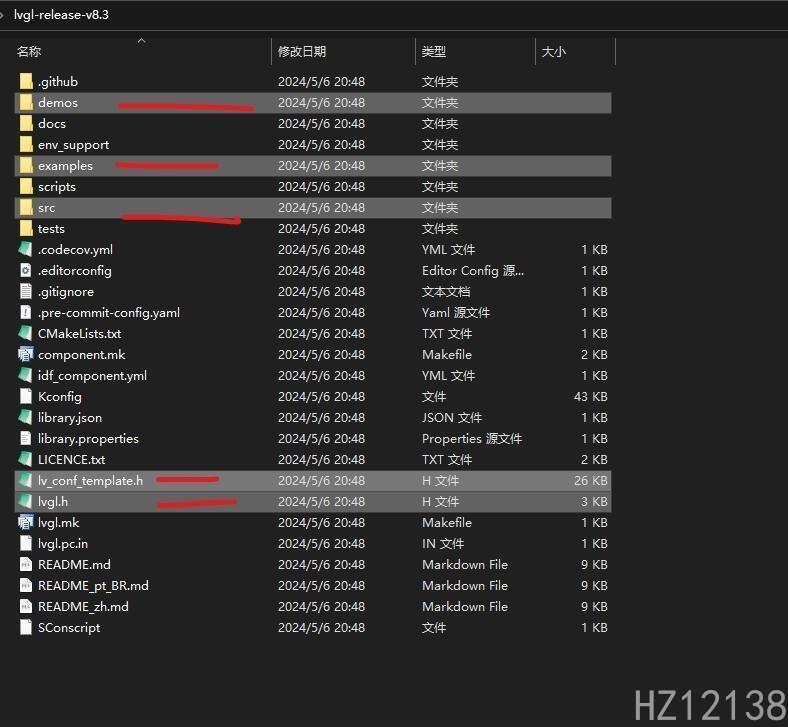Select the file name LICENCE.txt
The width and height of the screenshot is (788, 727).
pyautogui.click(x=71, y=460)
